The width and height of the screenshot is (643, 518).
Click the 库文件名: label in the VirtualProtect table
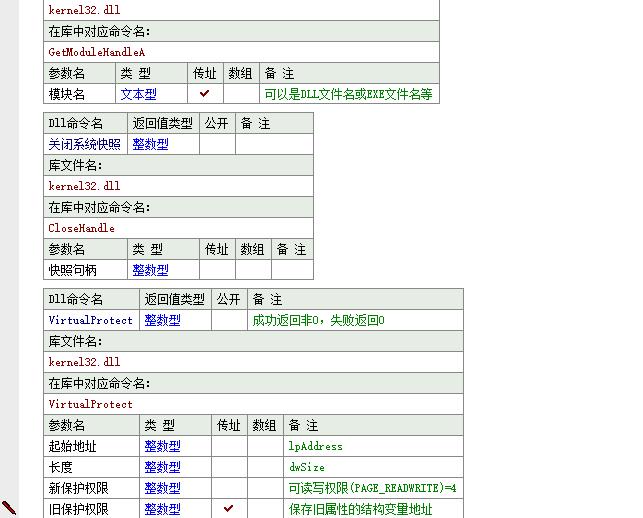coord(75,341)
